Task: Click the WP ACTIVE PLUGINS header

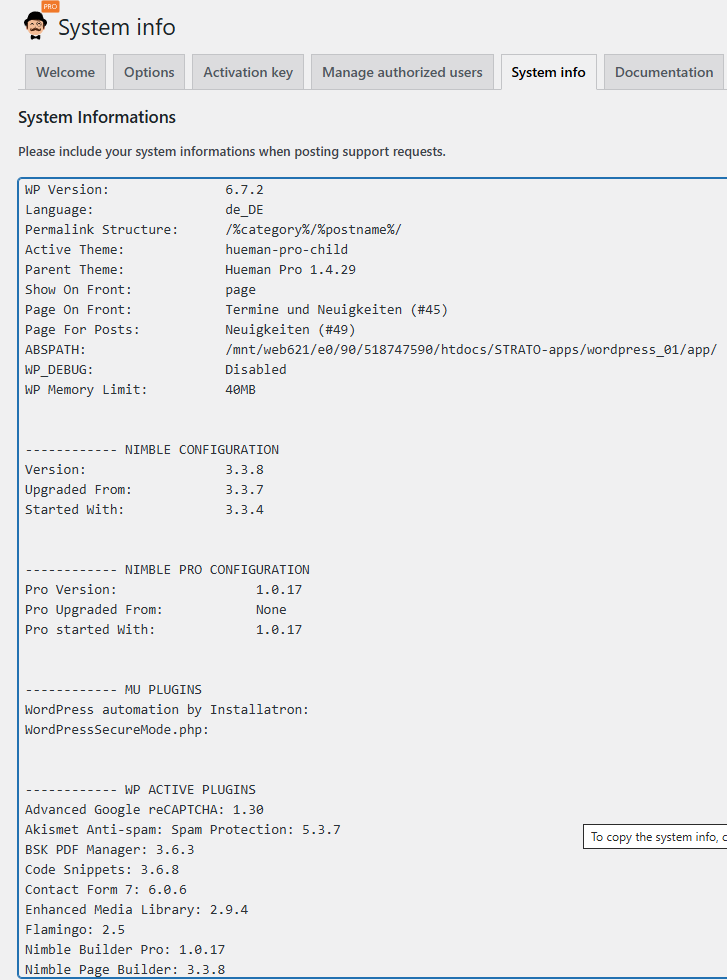Action: 141,789
